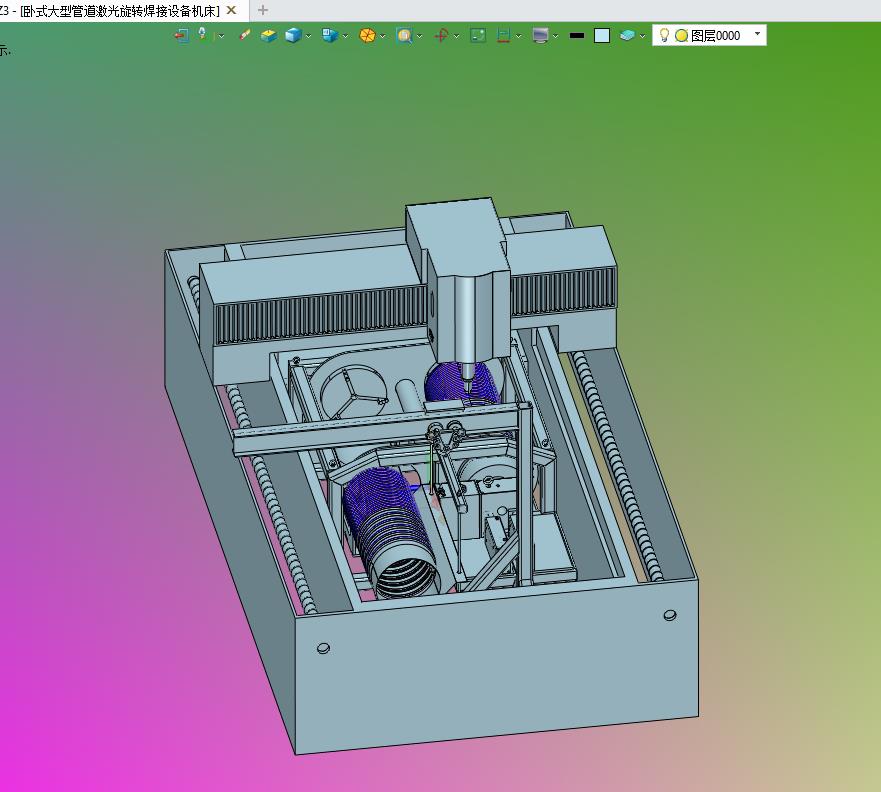Click the teal layer slab icon
The image size is (881, 792).
tap(627, 35)
